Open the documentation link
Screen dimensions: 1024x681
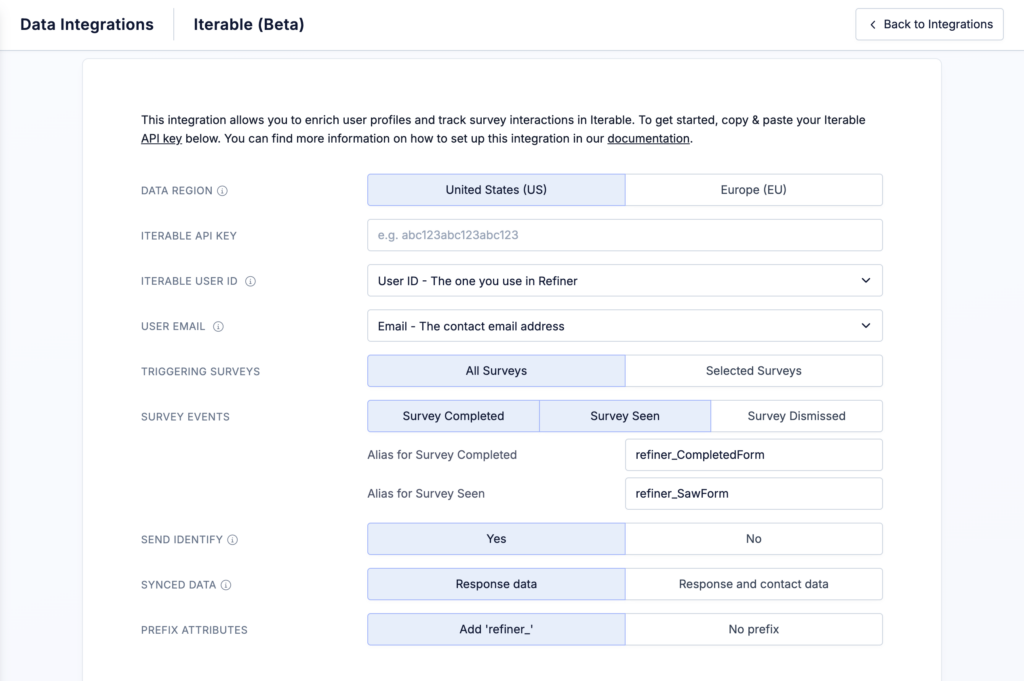pos(648,139)
